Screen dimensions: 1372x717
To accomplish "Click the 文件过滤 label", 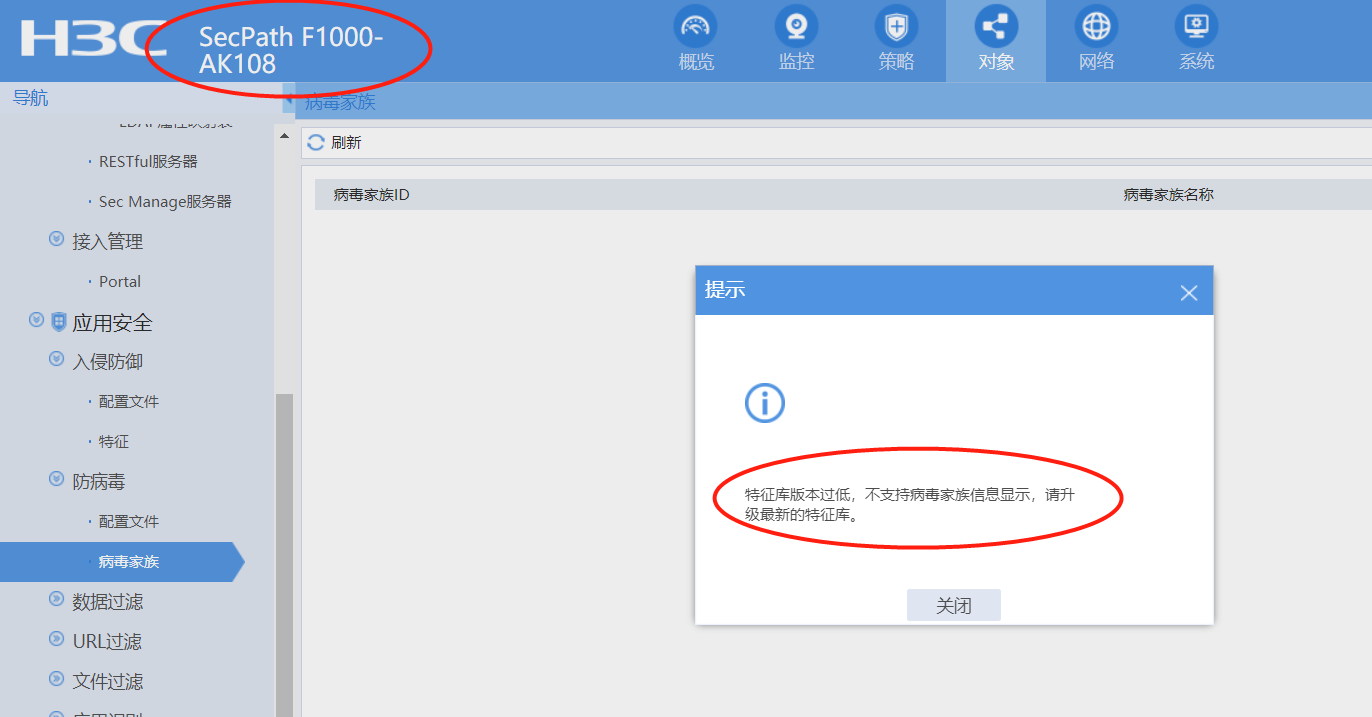I will pyautogui.click(x=108, y=681).
